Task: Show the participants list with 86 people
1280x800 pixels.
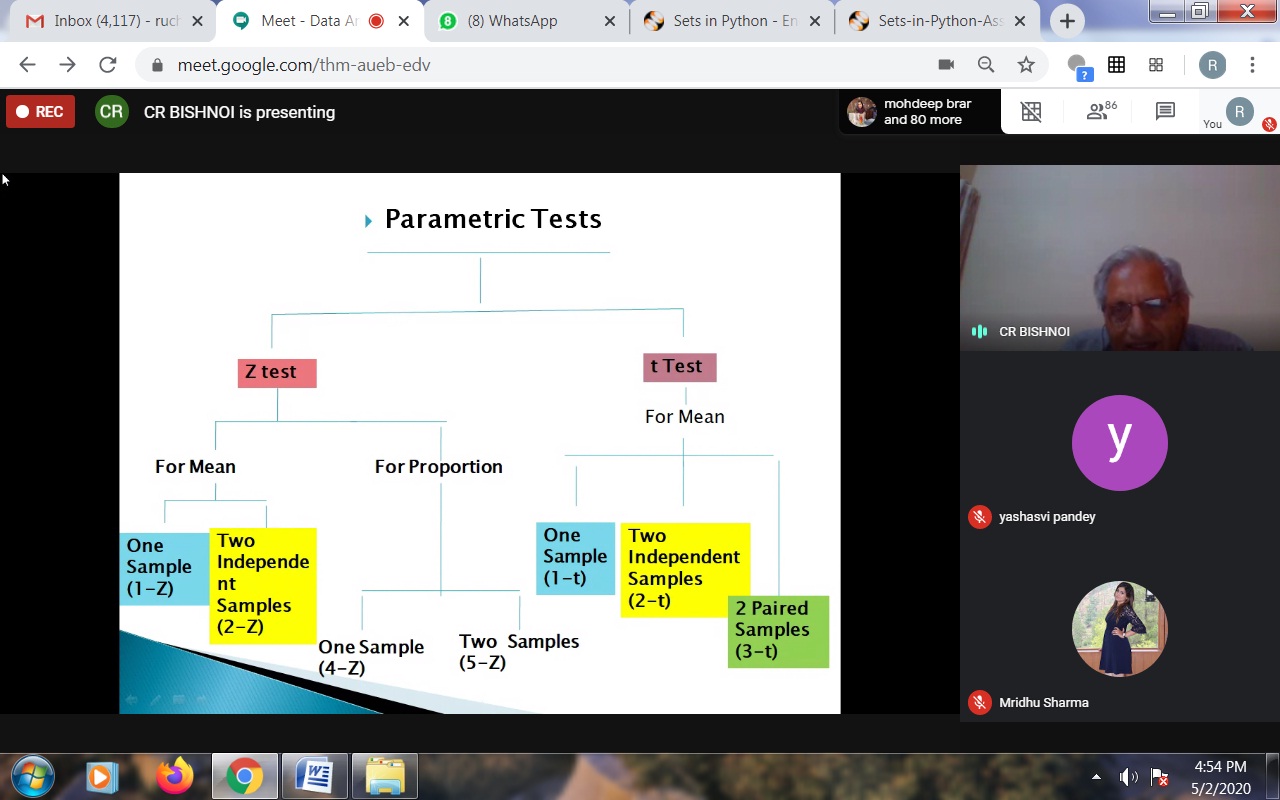Action: tap(1100, 112)
